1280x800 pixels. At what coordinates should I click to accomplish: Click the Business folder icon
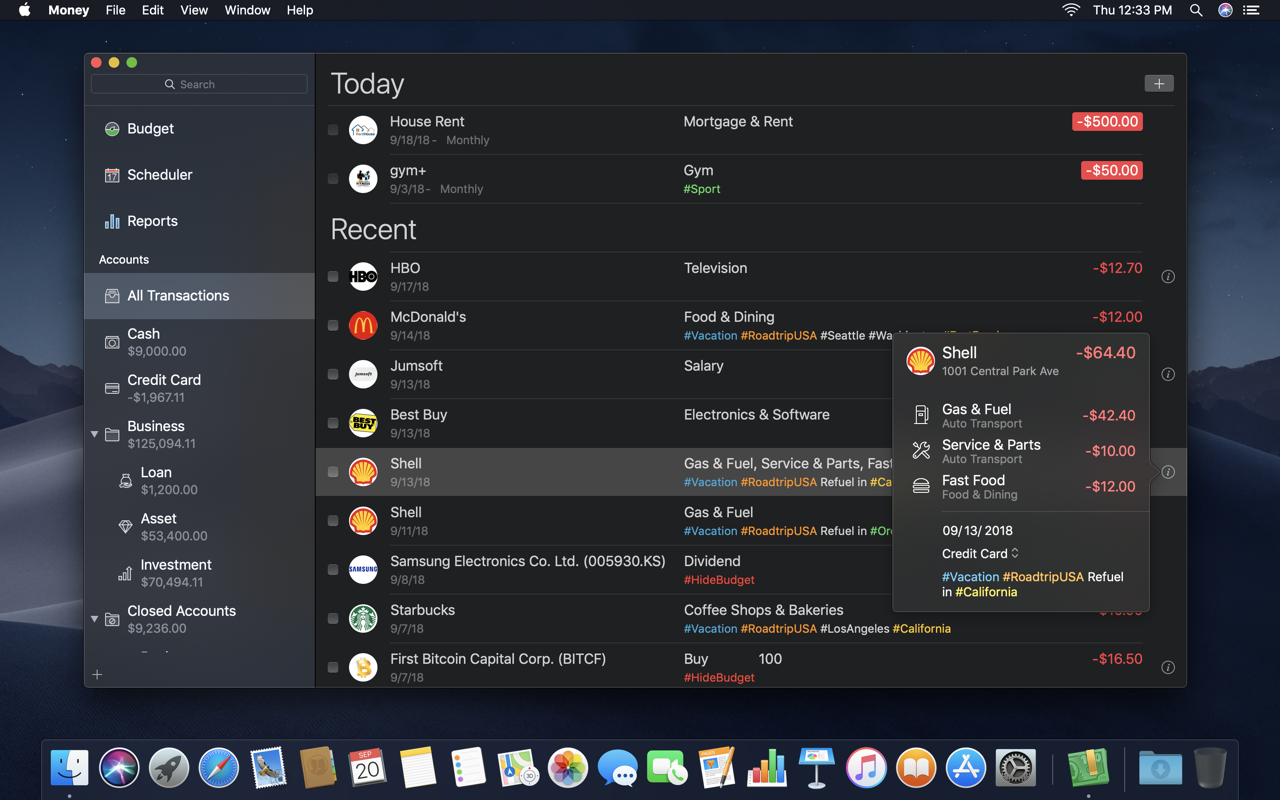[112, 435]
